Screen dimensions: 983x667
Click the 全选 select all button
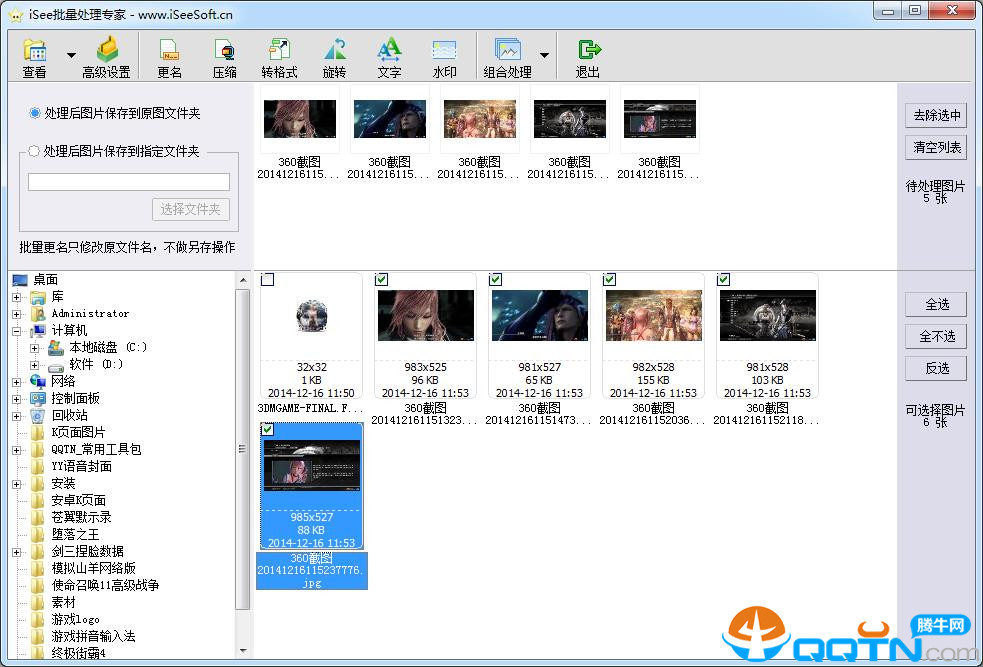point(936,304)
